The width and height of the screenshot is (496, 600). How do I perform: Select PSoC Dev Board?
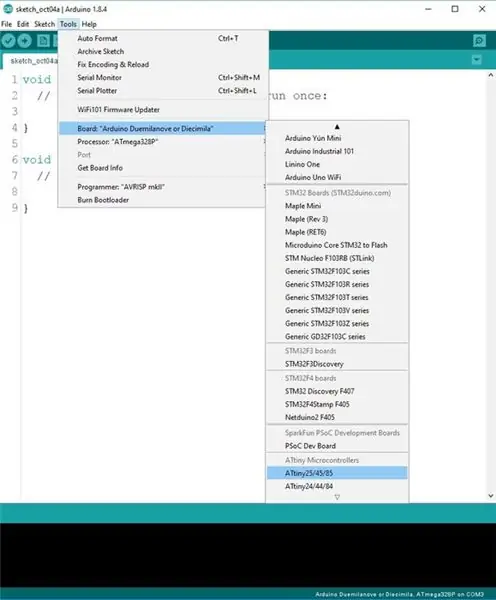[x=337, y=446]
